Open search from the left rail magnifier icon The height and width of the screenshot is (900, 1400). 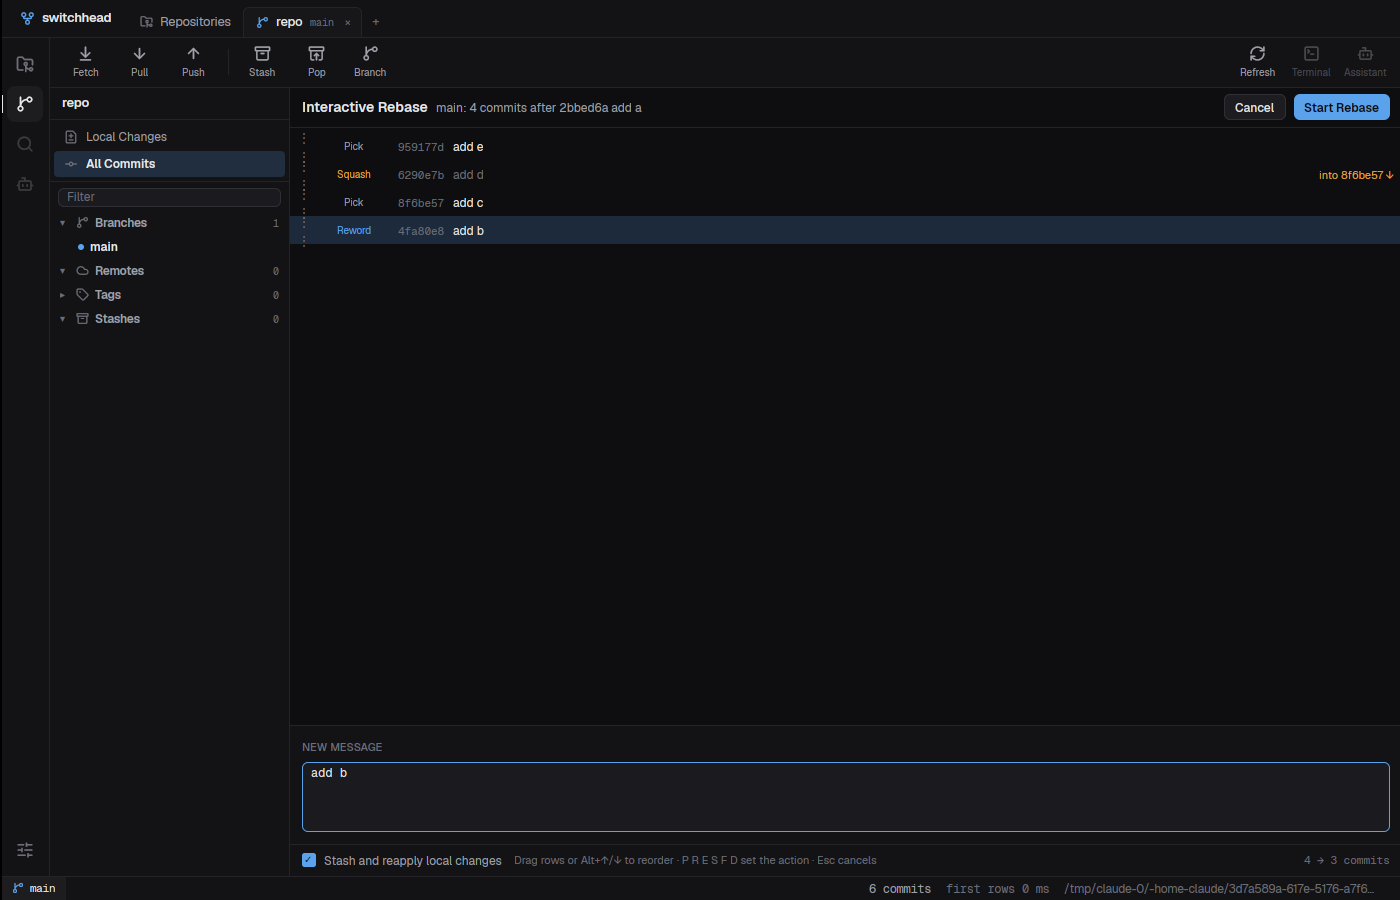coord(25,144)
